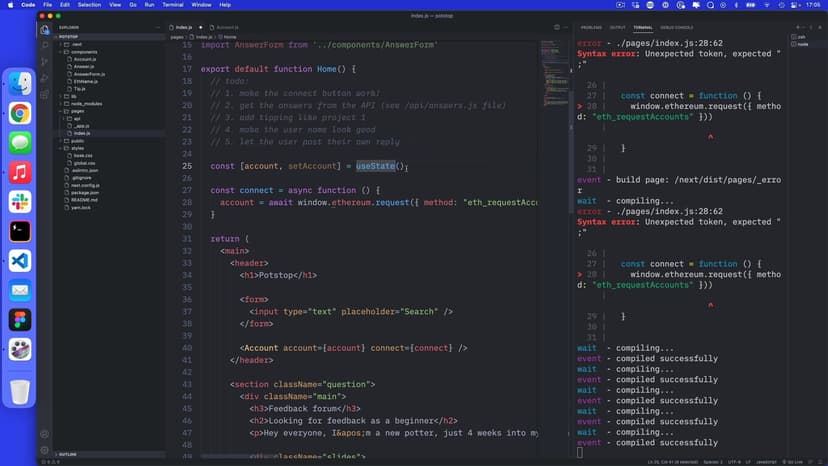The width and height of the screenshot is (828, 466).
Task: Launch Google Chrome from the dock
Action: click(20, 113)
